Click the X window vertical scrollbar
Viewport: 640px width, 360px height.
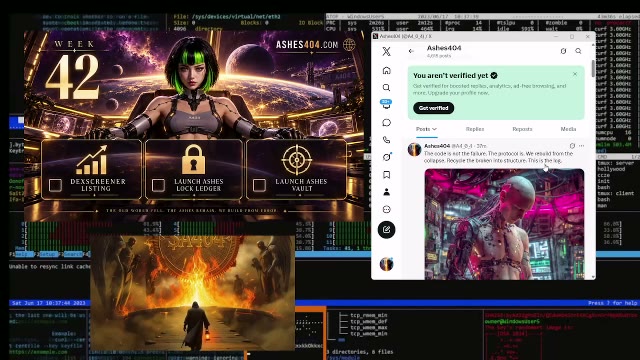click(x=593, y=68)
